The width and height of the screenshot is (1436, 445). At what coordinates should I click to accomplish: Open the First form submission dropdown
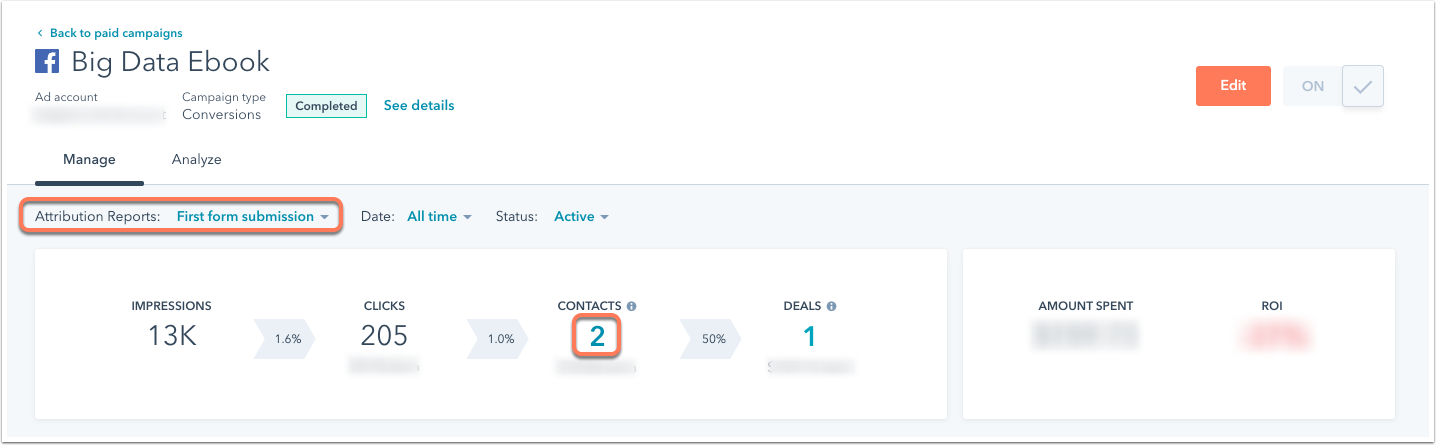[252, 216]
